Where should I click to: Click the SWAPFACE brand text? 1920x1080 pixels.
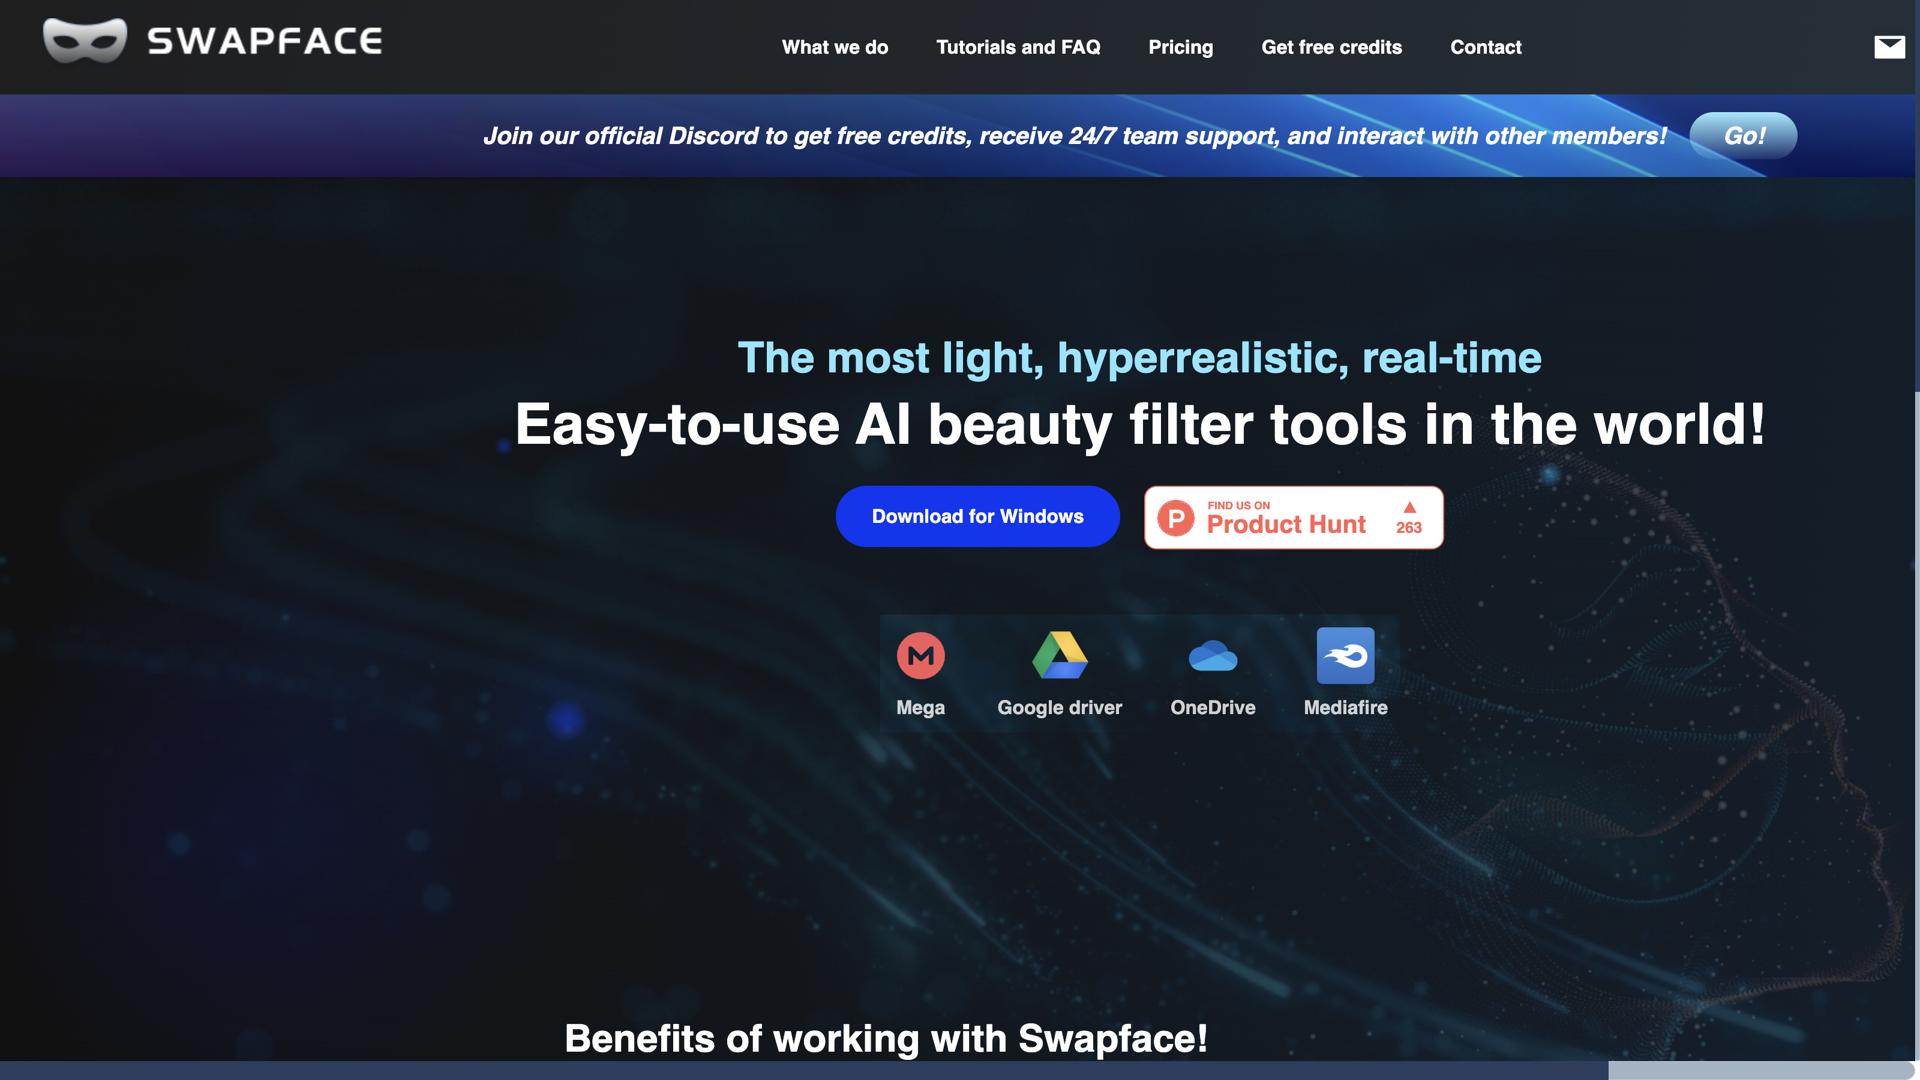coord(265,41)
